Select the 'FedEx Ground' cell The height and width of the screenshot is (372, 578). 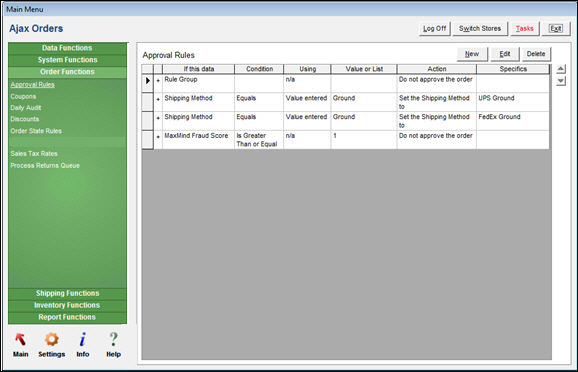[513, 121]
